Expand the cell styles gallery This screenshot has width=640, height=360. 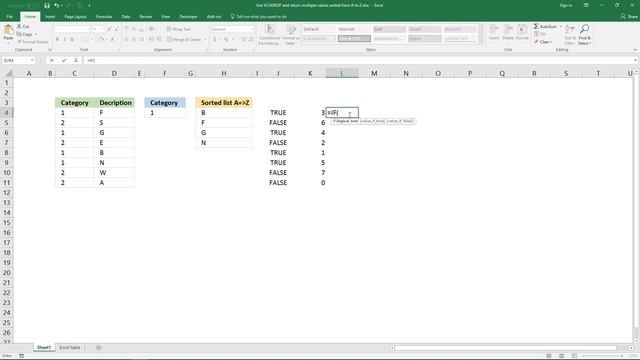click(x=481, y=42)
